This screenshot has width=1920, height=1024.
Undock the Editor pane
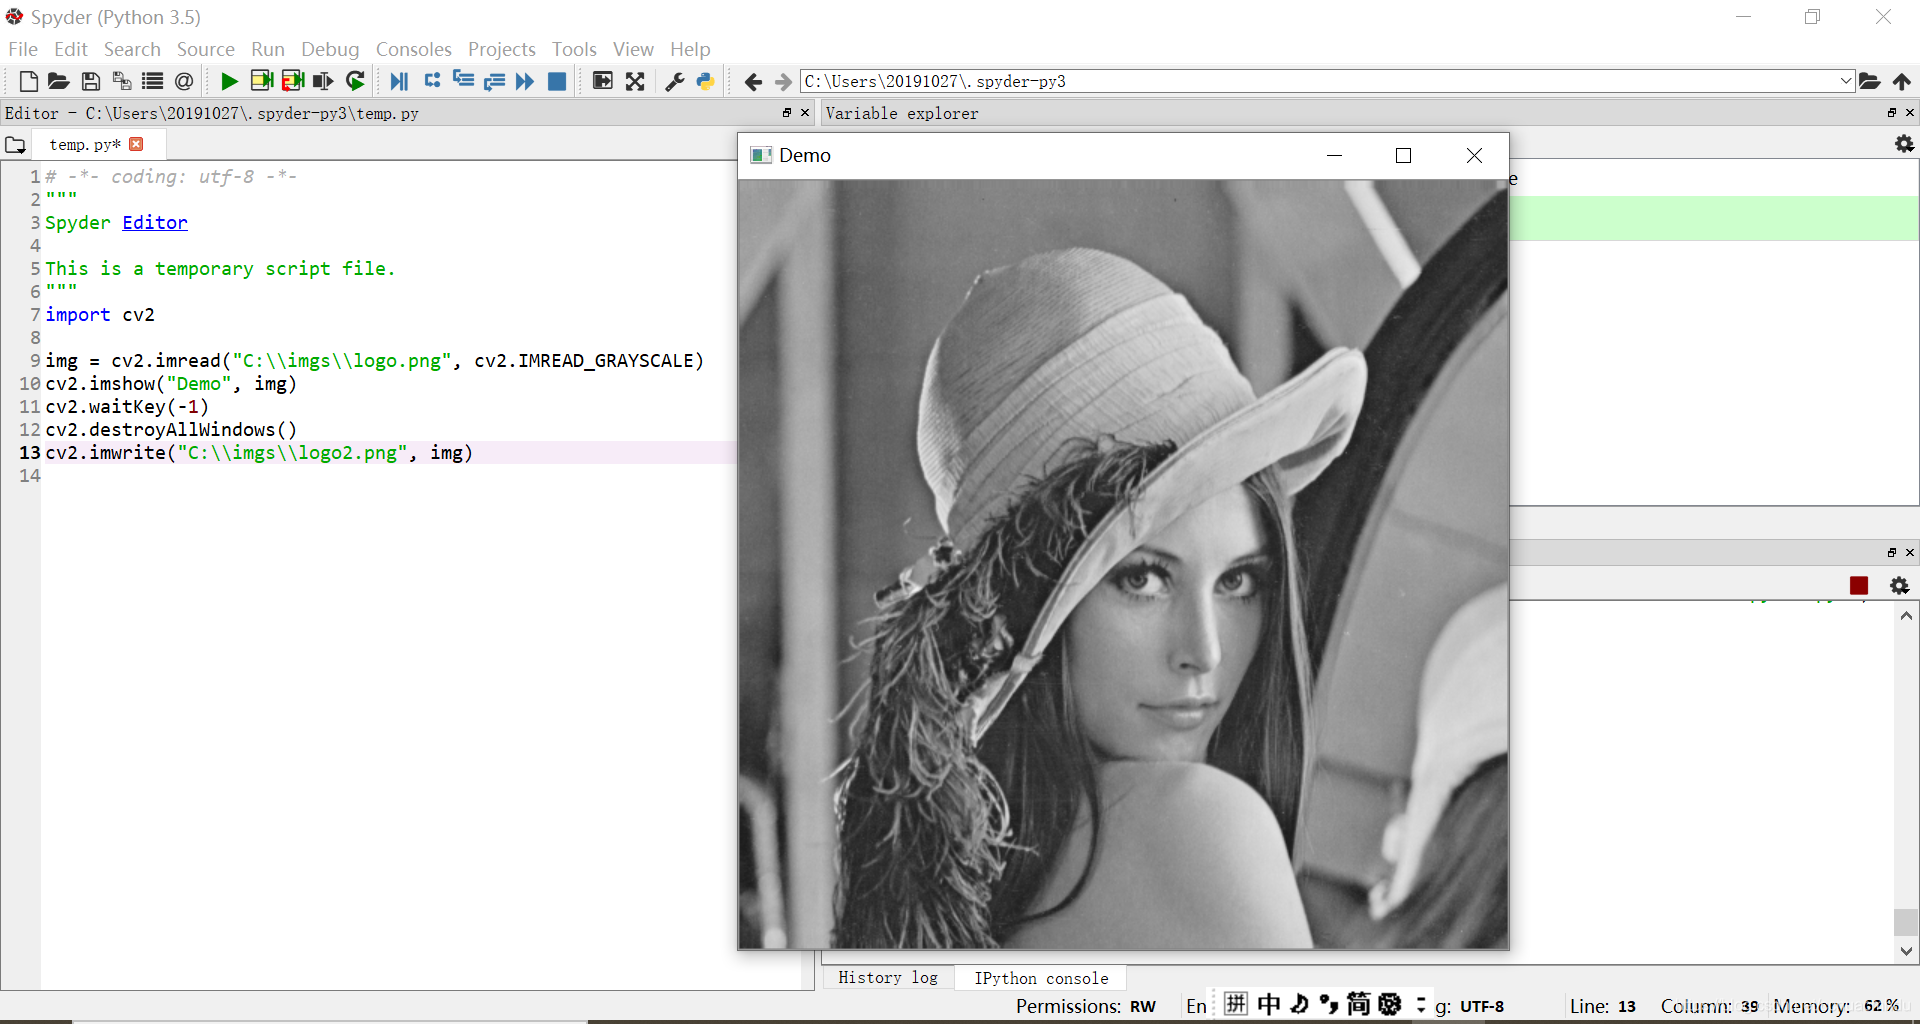[787, 113]
